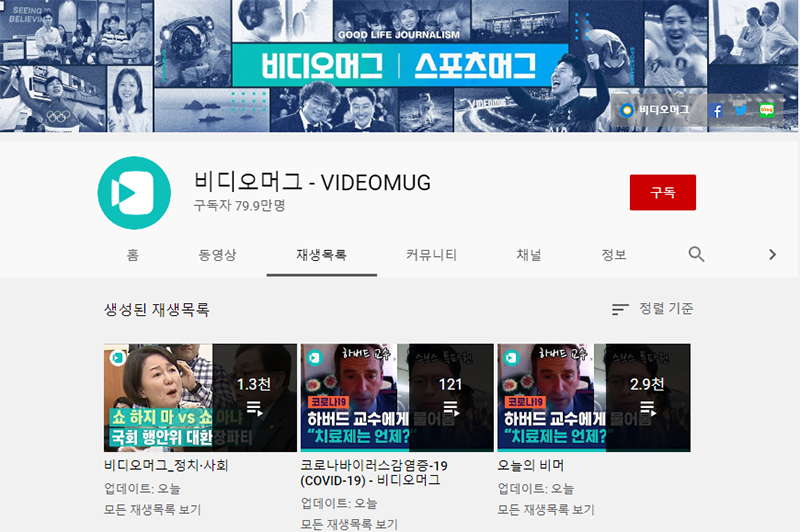Select the 재생목록 tab
Image resolution: width=800 pixels, height=532 pixels.
(321, 255)
